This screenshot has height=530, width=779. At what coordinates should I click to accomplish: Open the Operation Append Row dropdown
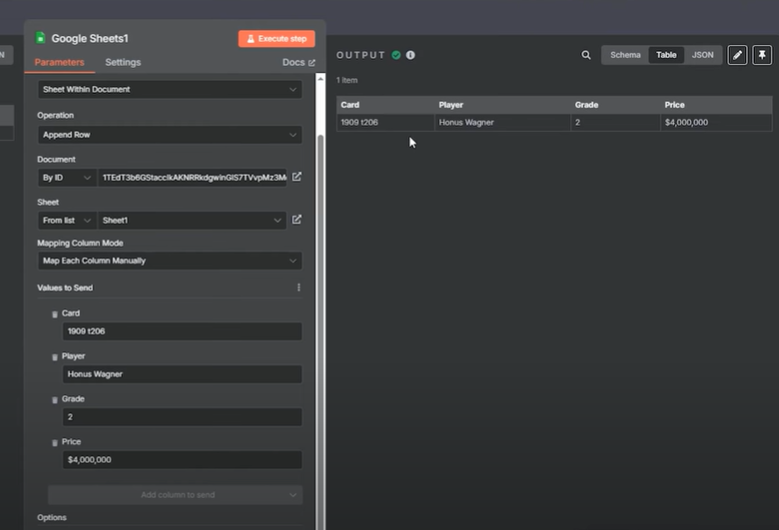[x=170, y=135]
